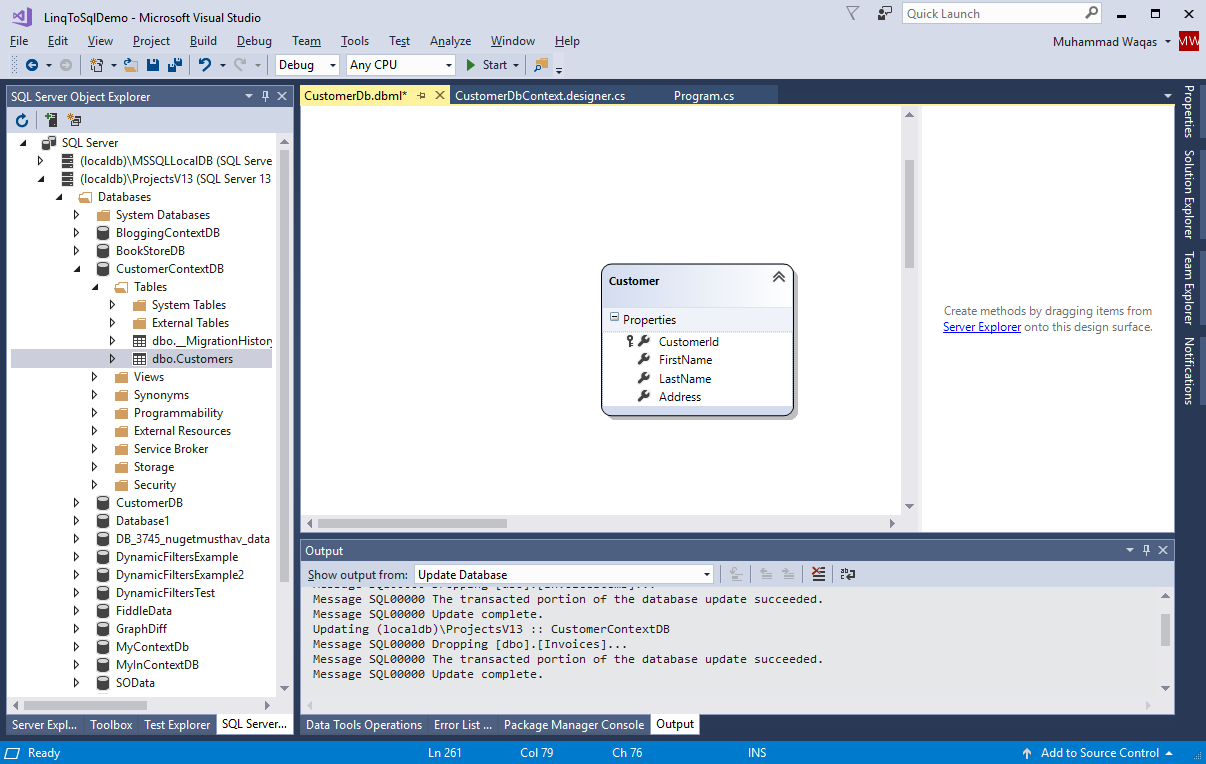This screenshot has width=1206, height=764.
Task: Click the designer vertical scrollbar thumb
Action: pyautogui.click(x=909, y=214)
